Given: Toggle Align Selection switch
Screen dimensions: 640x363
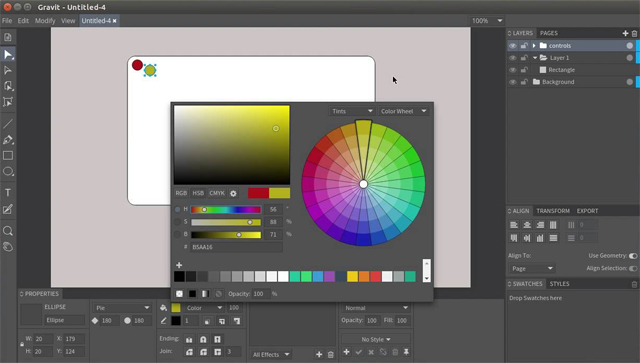Looking at the screenshot, I should (x=633, y=268).
